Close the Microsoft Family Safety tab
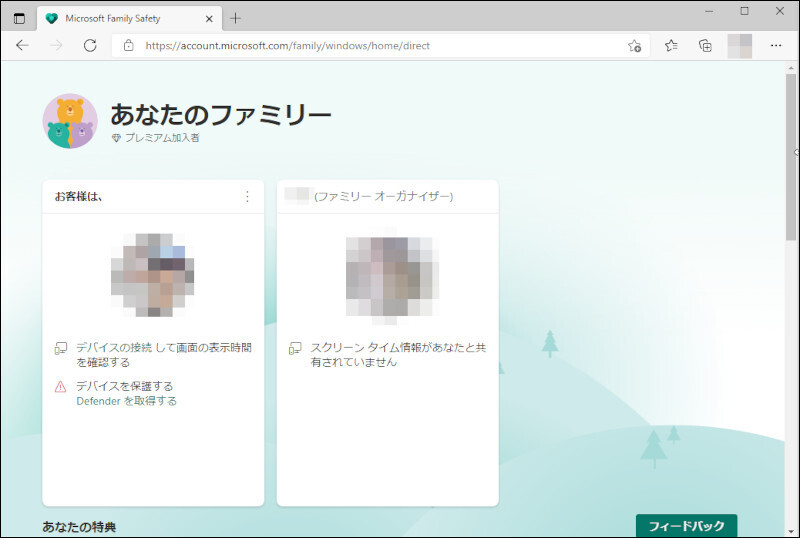Image resolution: width=800 pixels, height=538 pixels. pos(209,19)
